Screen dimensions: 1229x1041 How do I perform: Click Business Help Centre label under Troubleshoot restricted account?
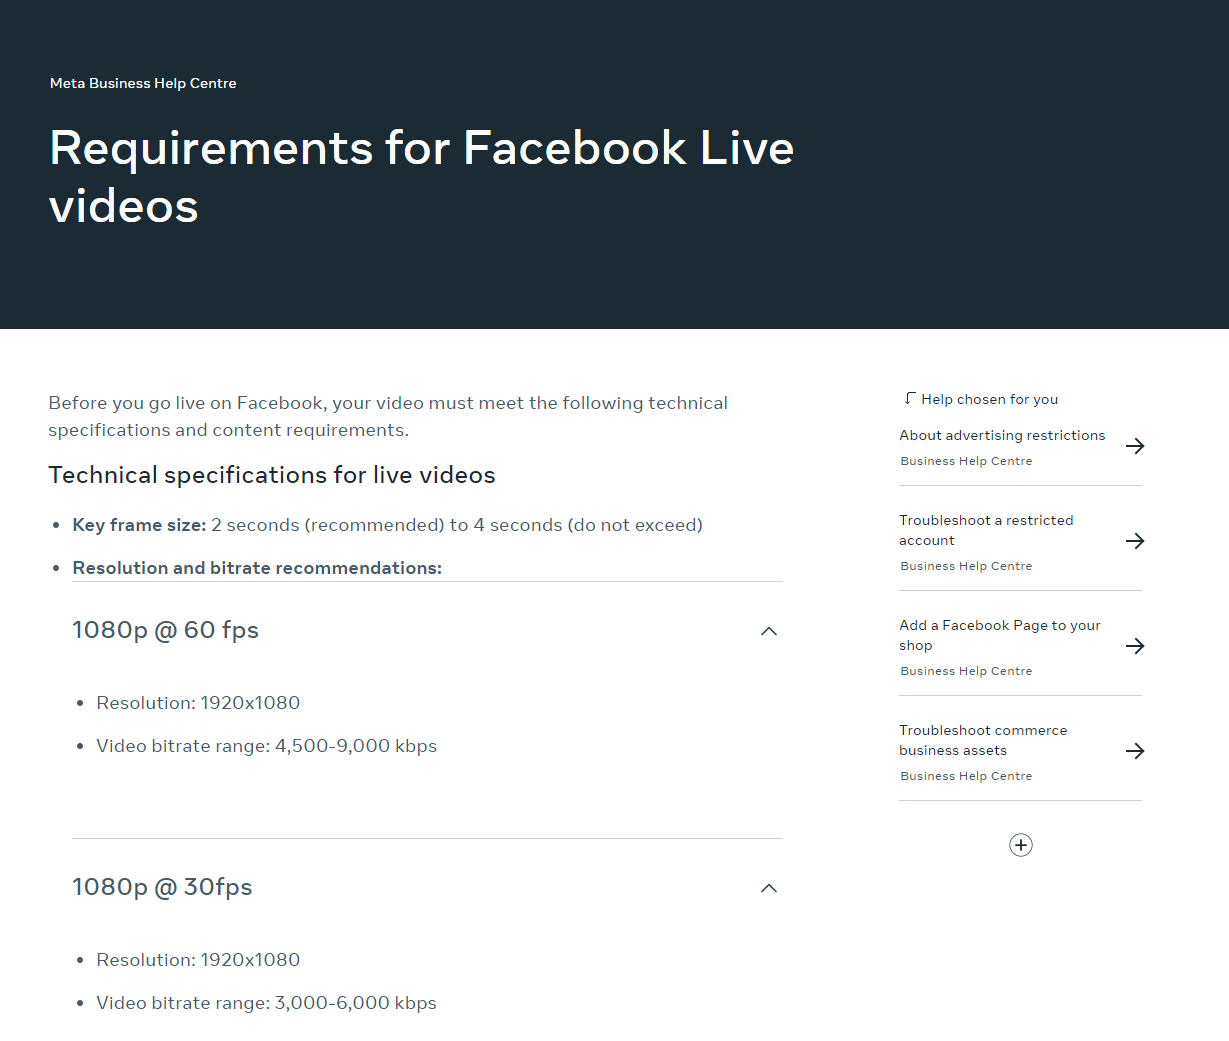click(966, 566)
